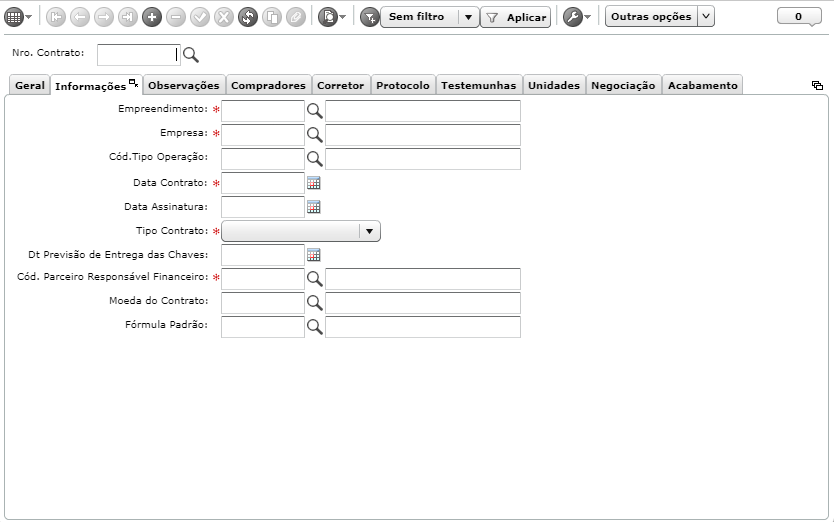Open the Tipo Contrato combo box

coord(301,231)
